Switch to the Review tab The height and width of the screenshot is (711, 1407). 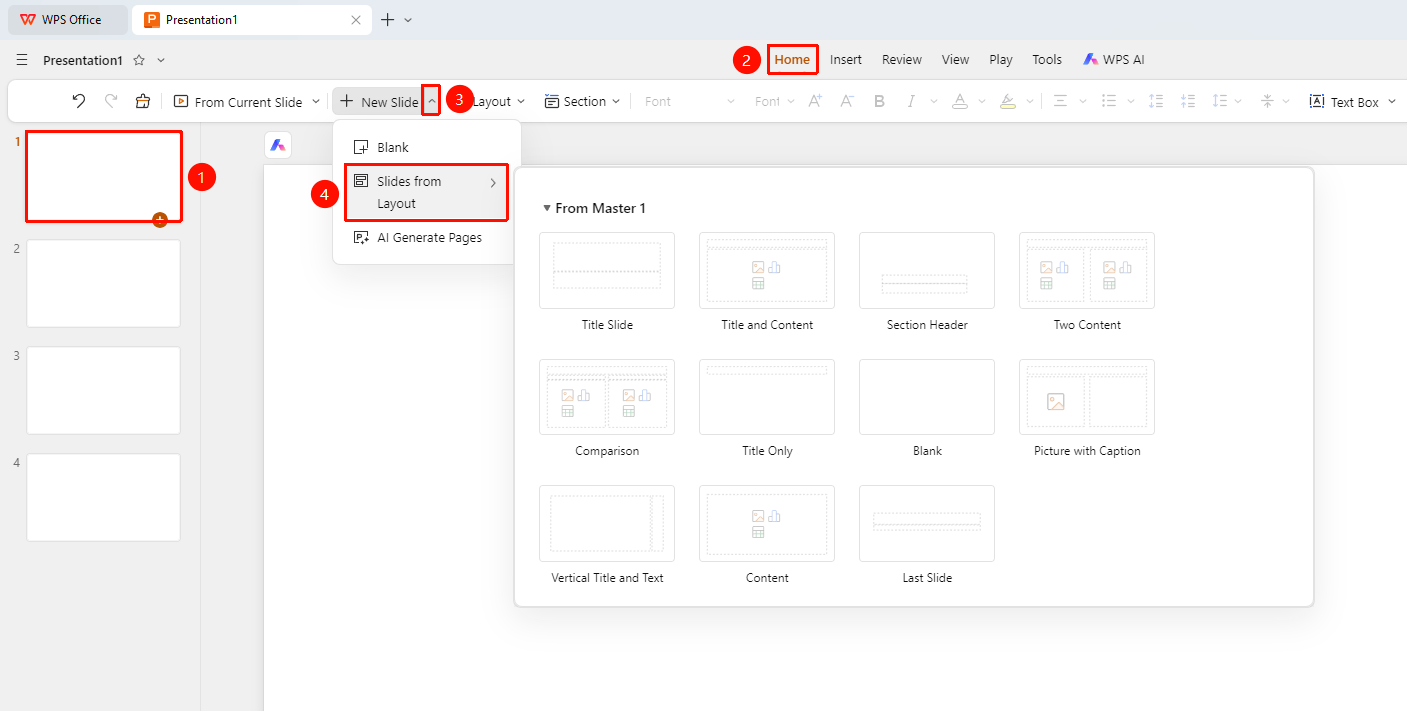902,60
